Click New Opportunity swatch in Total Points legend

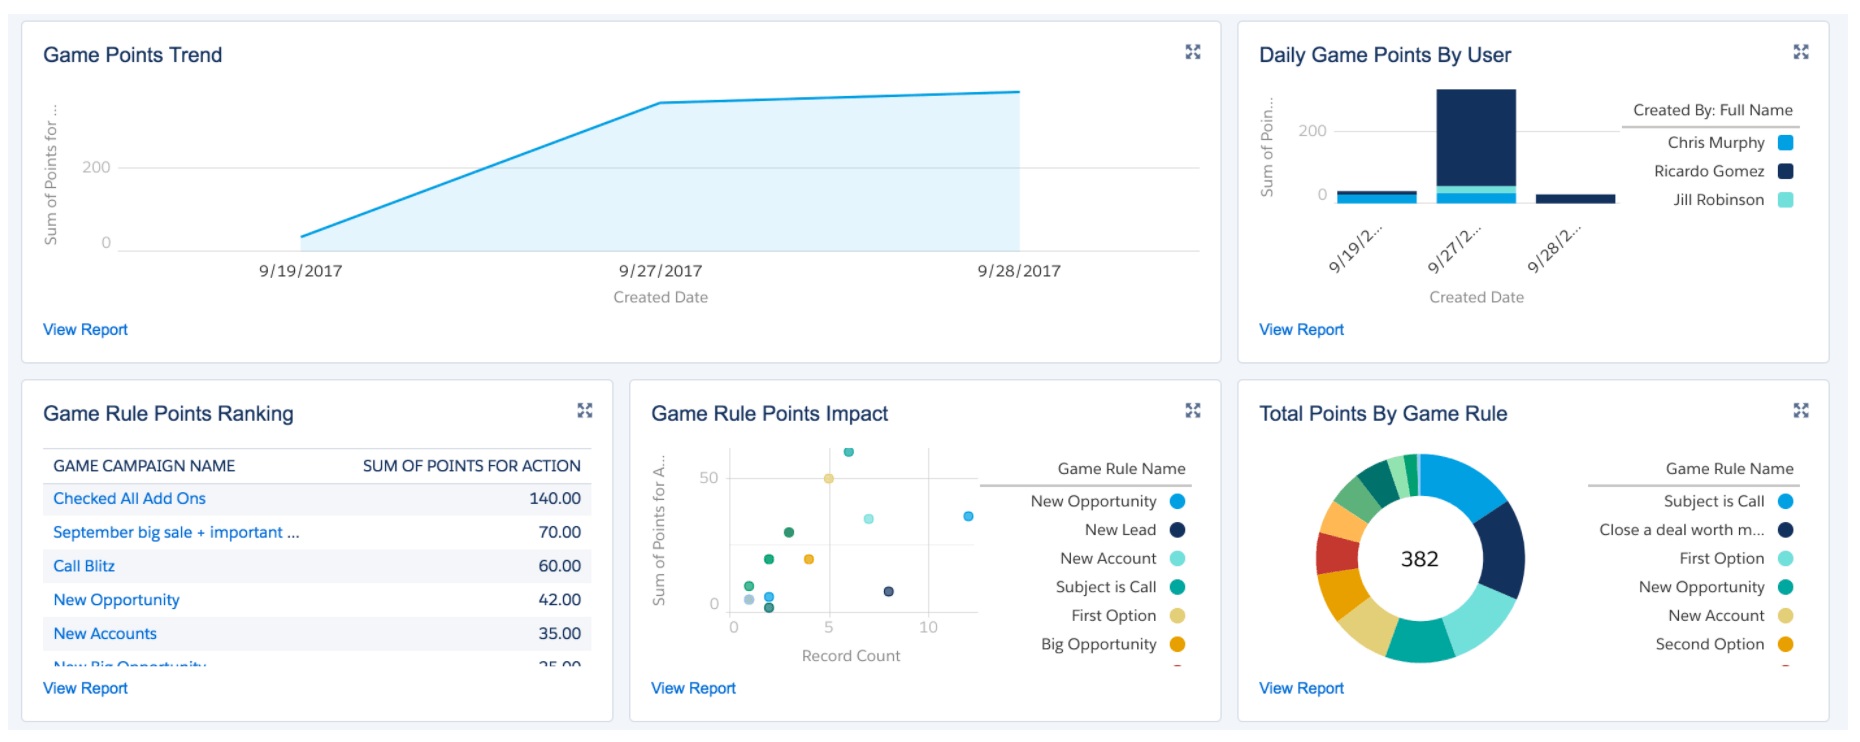1785,588
